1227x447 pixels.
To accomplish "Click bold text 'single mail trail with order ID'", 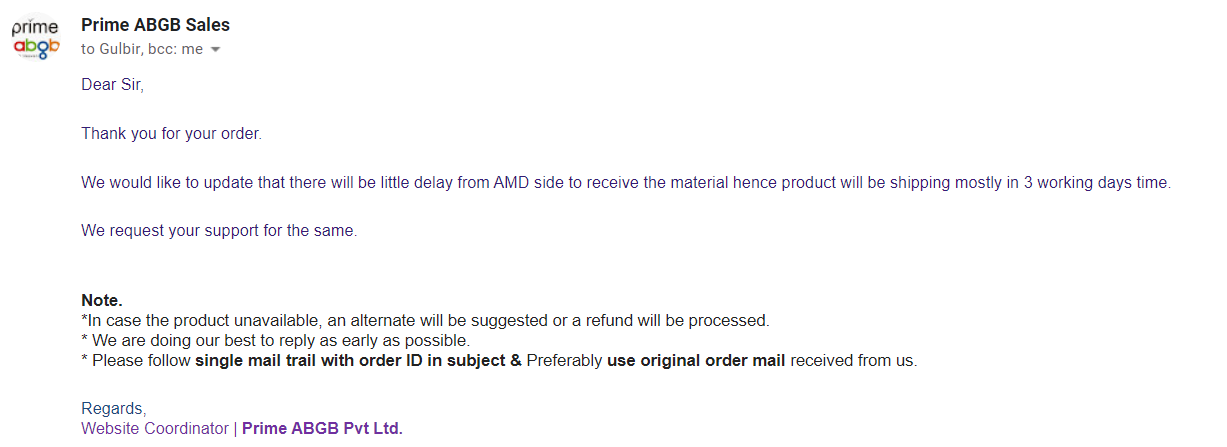I will [350, 360].
